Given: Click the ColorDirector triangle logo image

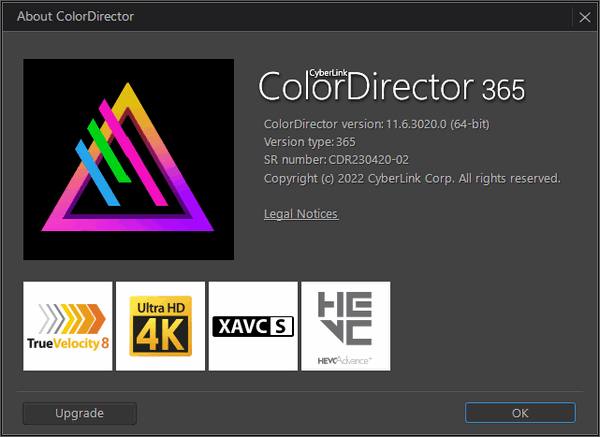Looking at the screenshot, I should tap(129, 159).
